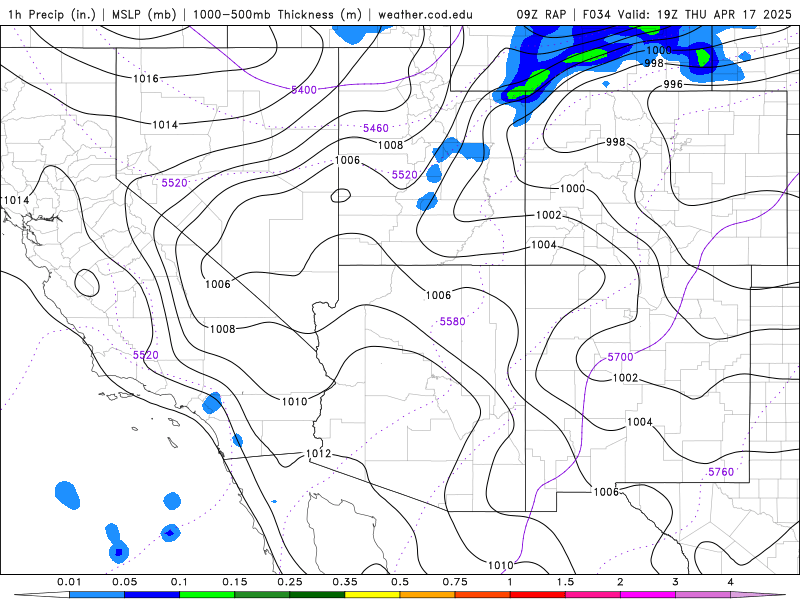Click the 0.05 legend tick label
Viewport: 800px width, 600px height.
point(124,582)
